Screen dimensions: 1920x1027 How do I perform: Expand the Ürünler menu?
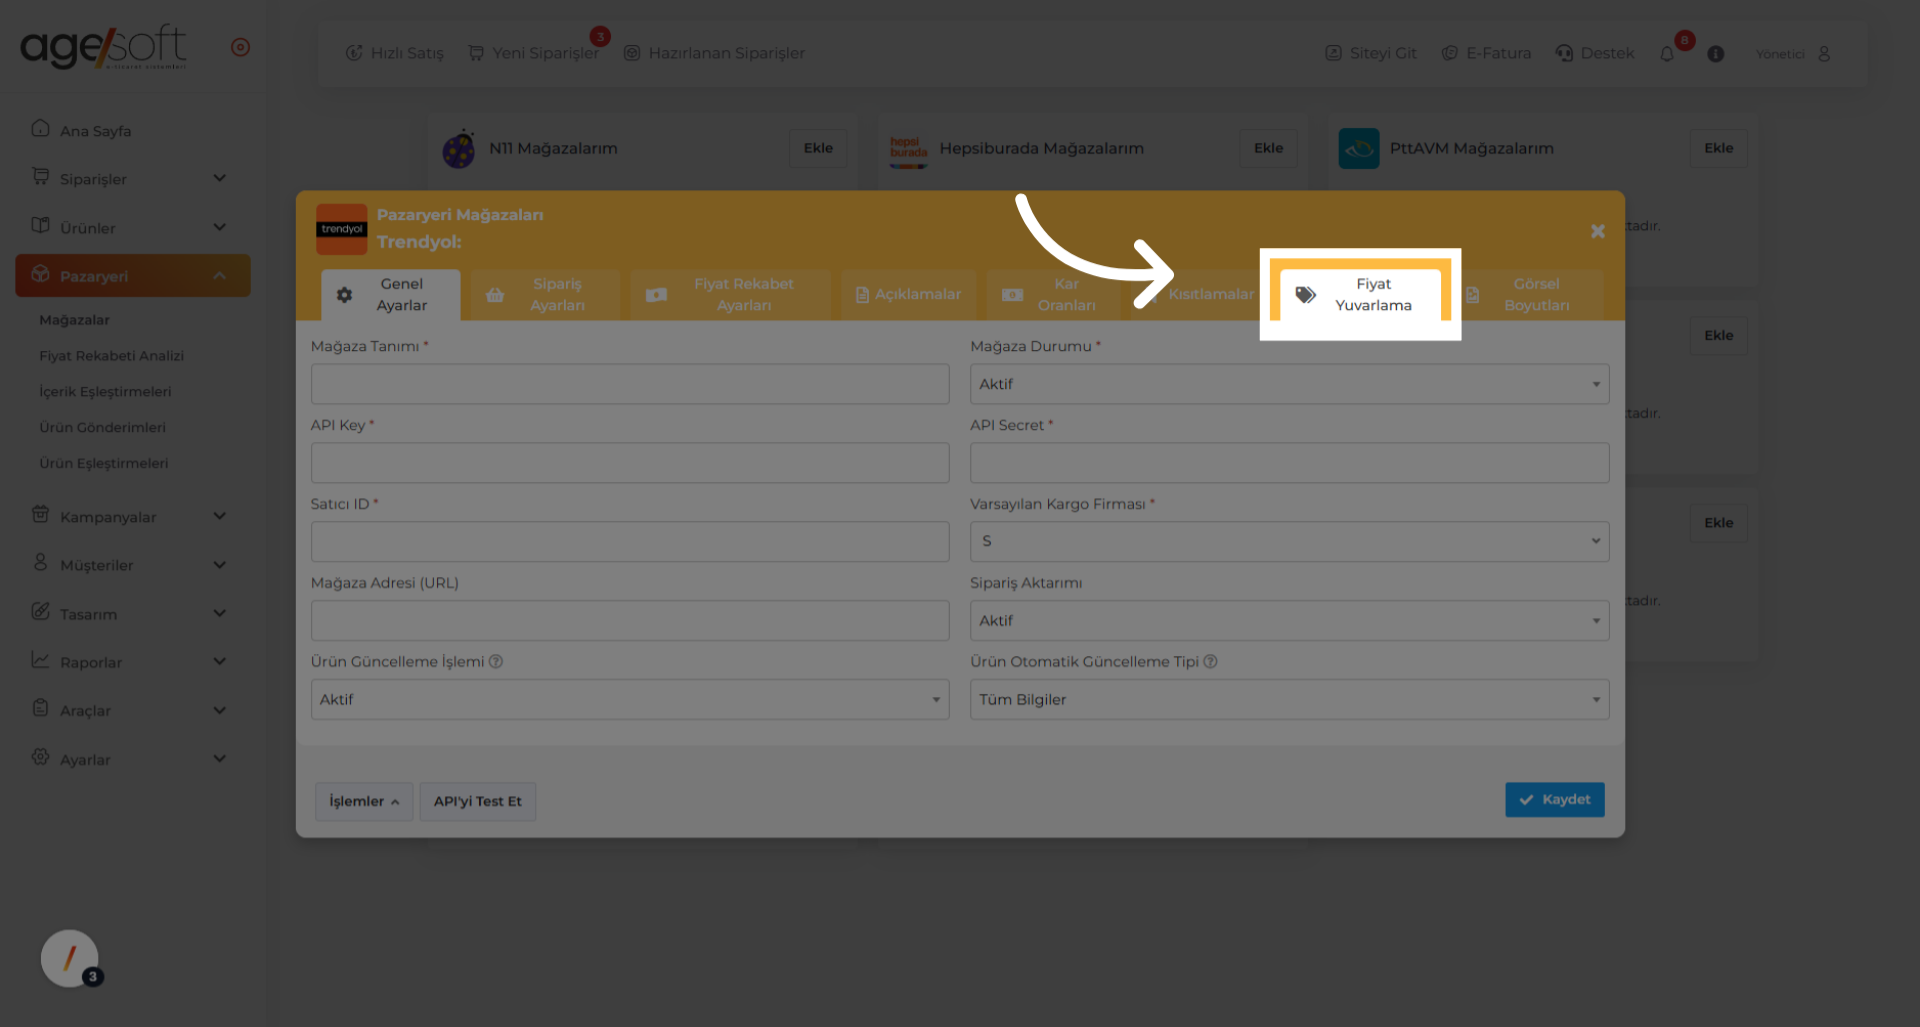click(x=133, y=227)
